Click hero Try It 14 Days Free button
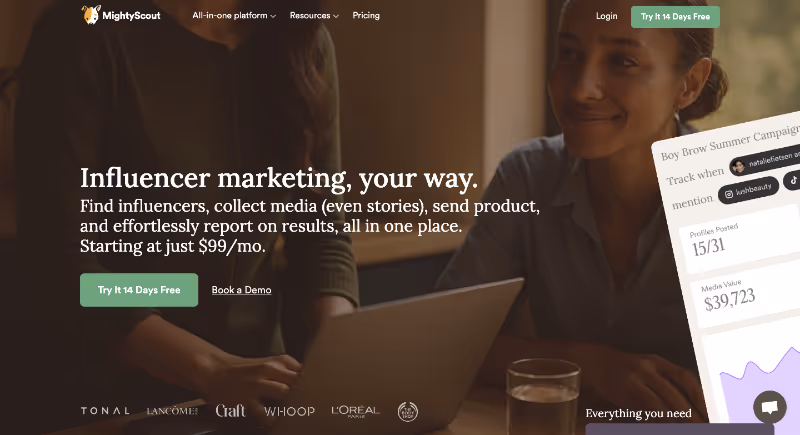800x435 pixels. (139, 290)
